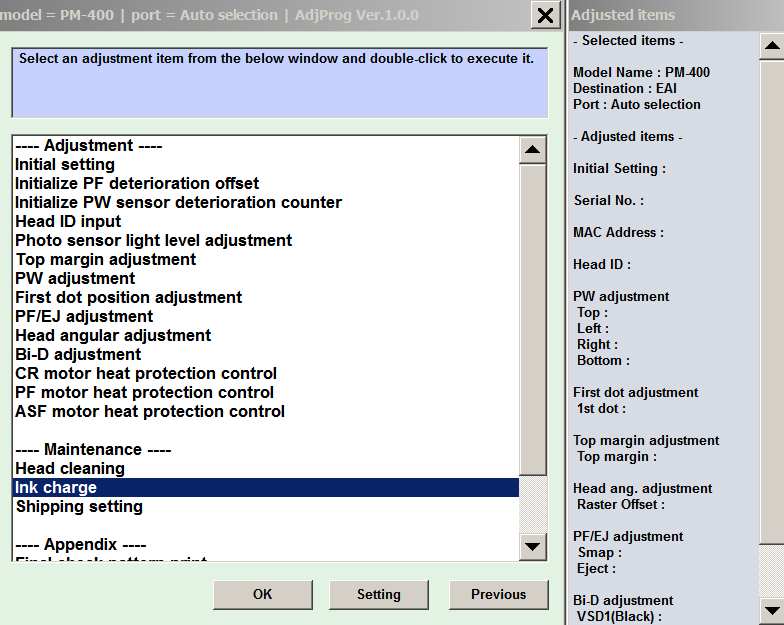This screenshot has height=625, width=784.
Task: Click 'Port : Auto selection' in right panel
Action: (636, 104)
